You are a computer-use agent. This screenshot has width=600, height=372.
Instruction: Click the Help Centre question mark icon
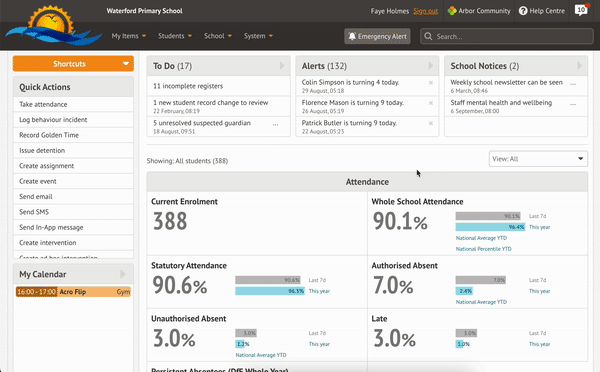(x=523, y=11)
